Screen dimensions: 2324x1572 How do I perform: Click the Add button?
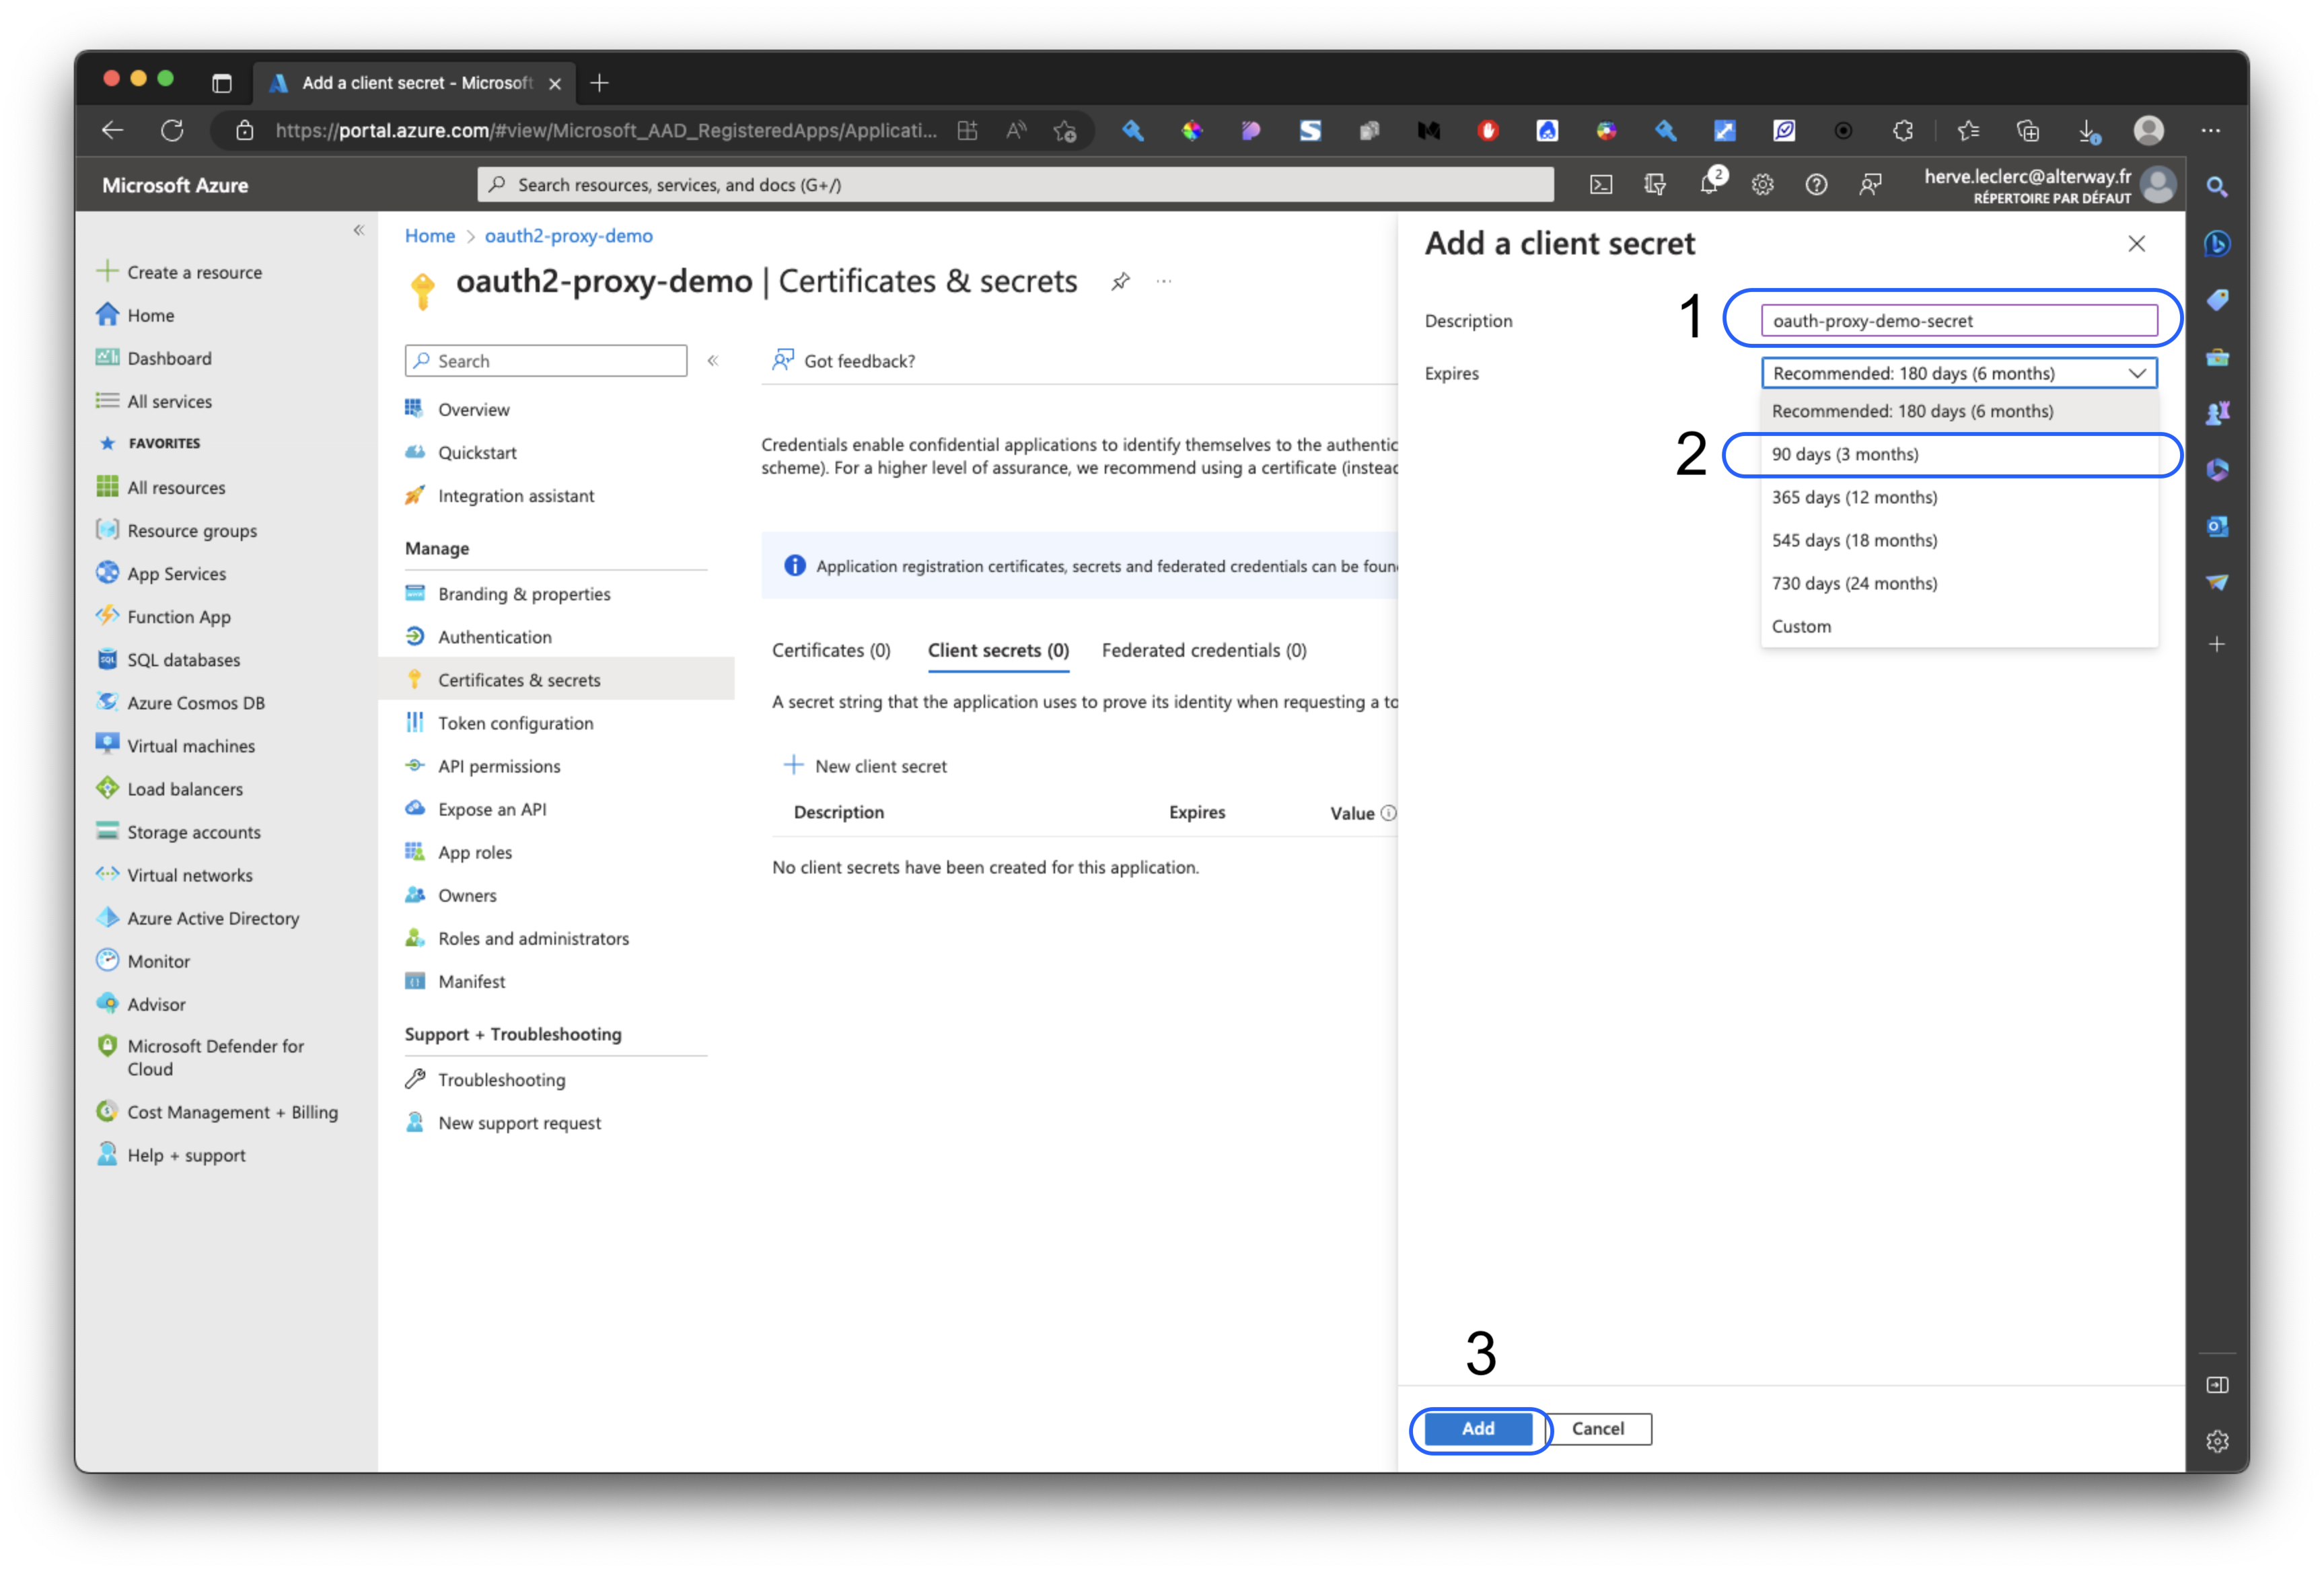pyautogui.click(x=1478, y=1429)
